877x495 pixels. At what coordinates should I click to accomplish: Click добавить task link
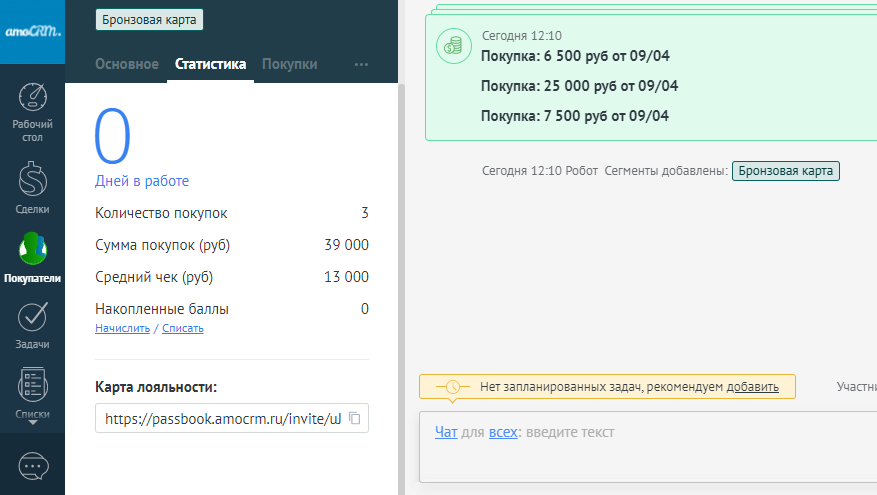pyautogui.click(x=752, y=386)
